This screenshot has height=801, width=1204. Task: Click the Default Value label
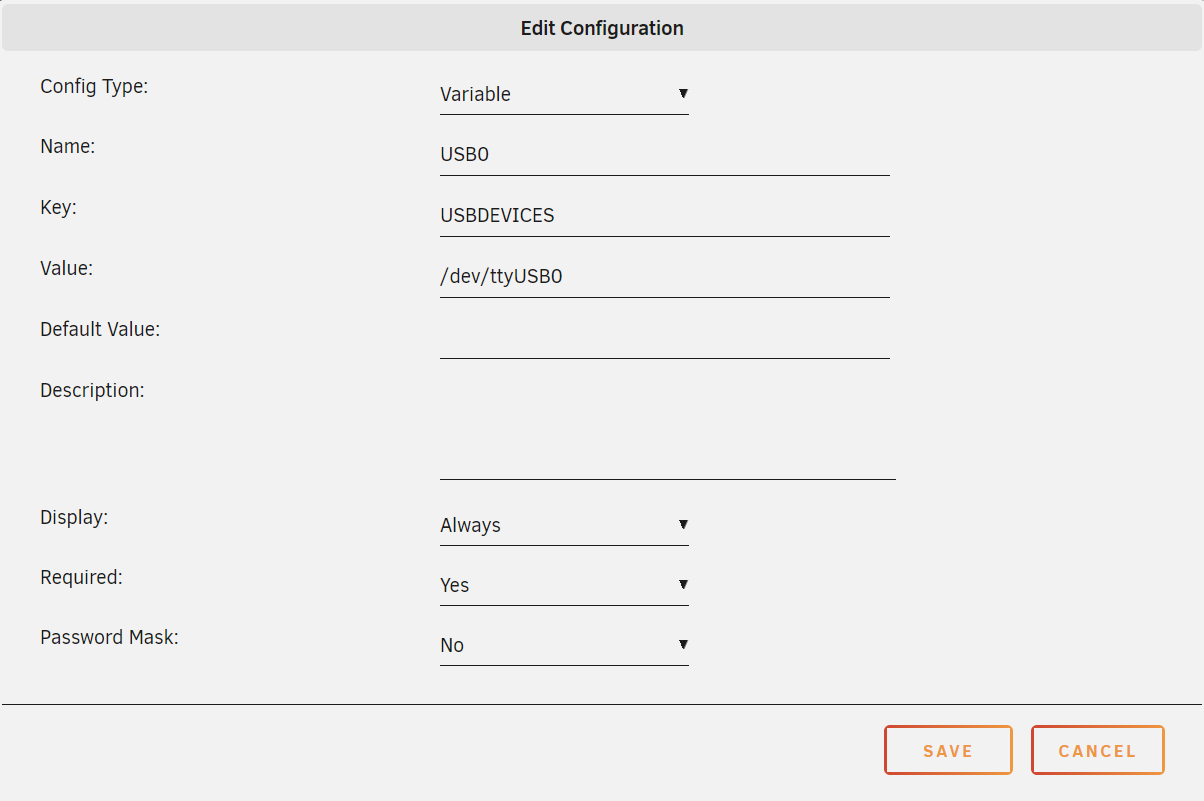[100, 329]
